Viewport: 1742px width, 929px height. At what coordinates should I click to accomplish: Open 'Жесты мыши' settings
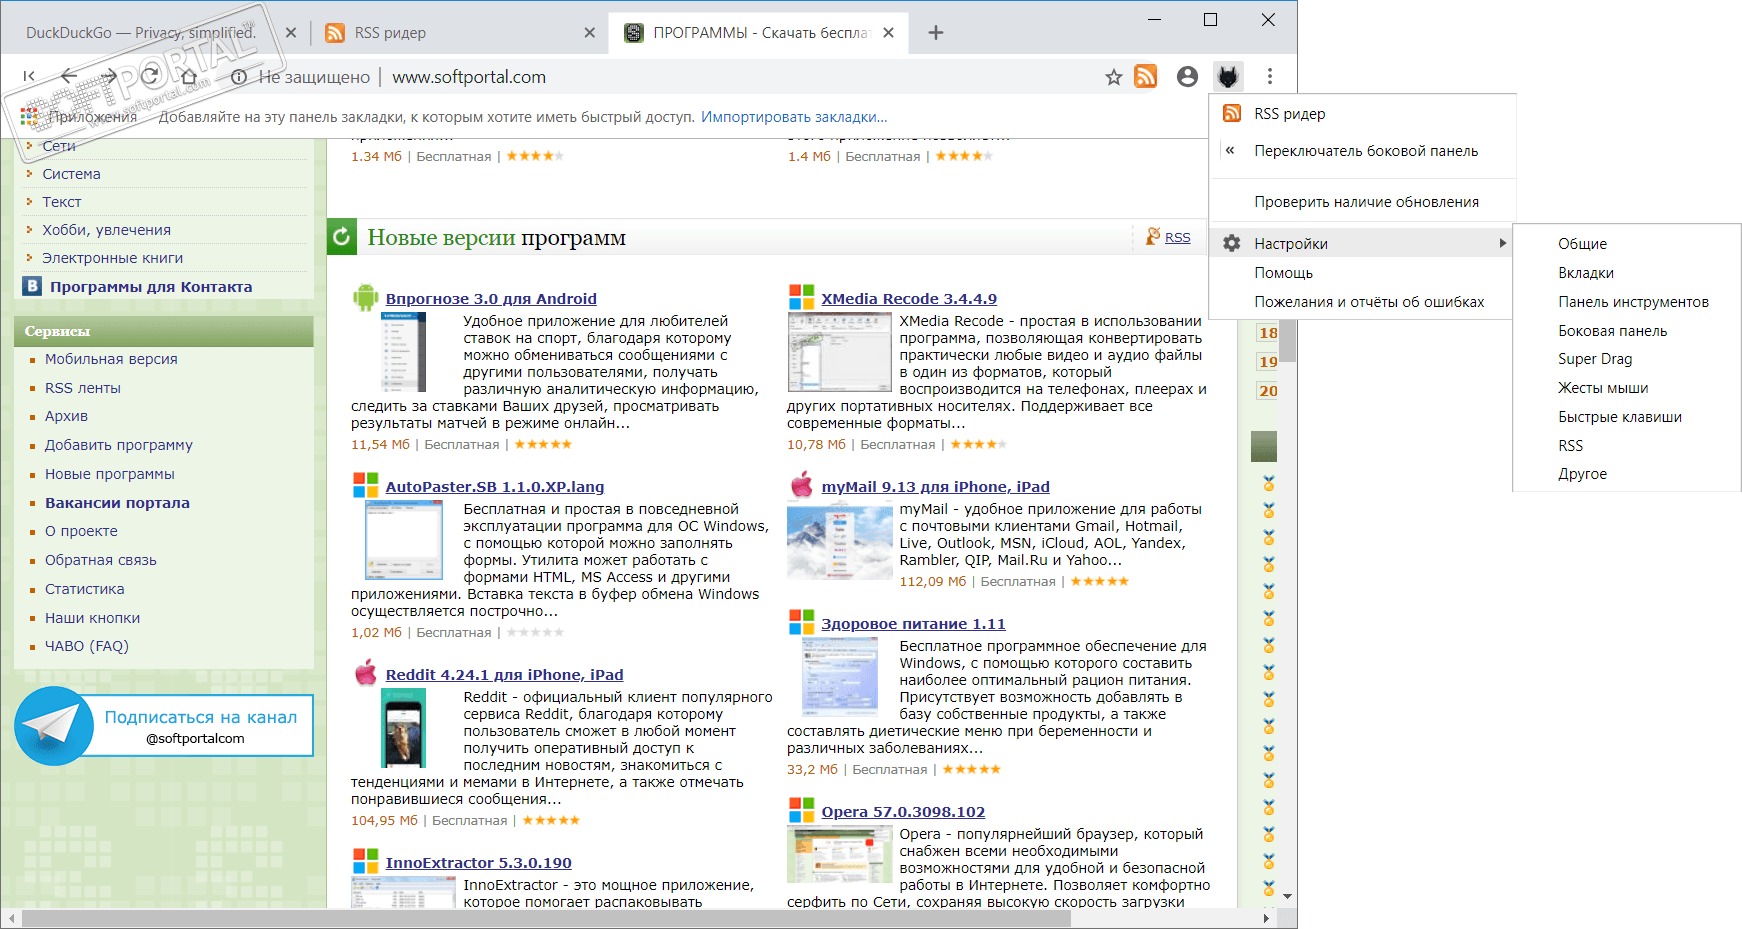coord(1627,388)
